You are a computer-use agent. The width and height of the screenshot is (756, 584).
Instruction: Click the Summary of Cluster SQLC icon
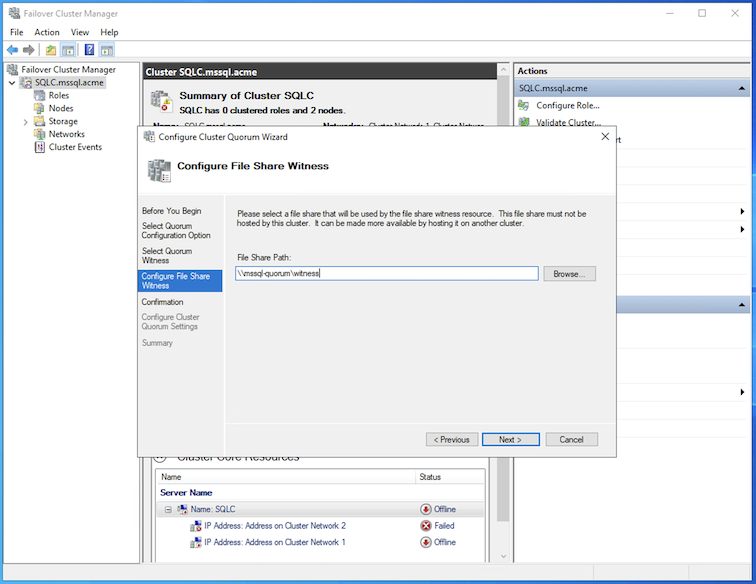(161, 102)
